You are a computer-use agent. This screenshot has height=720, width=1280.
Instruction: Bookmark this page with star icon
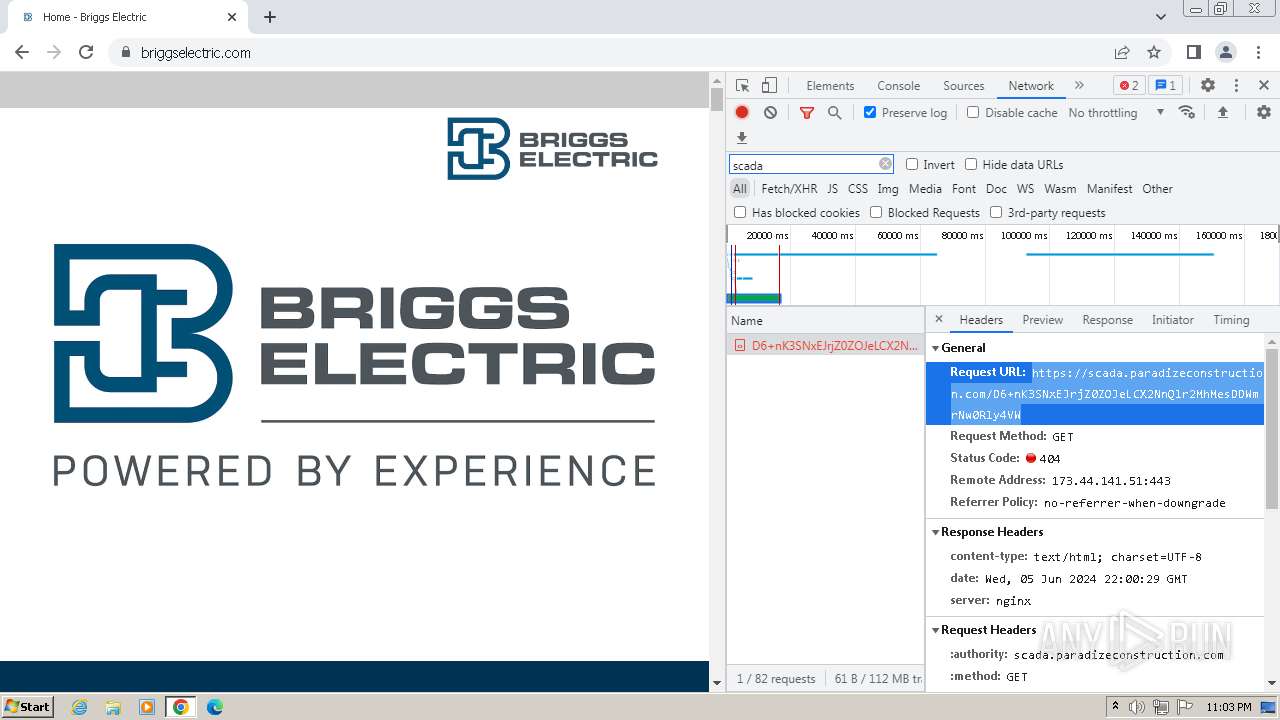1154,53
